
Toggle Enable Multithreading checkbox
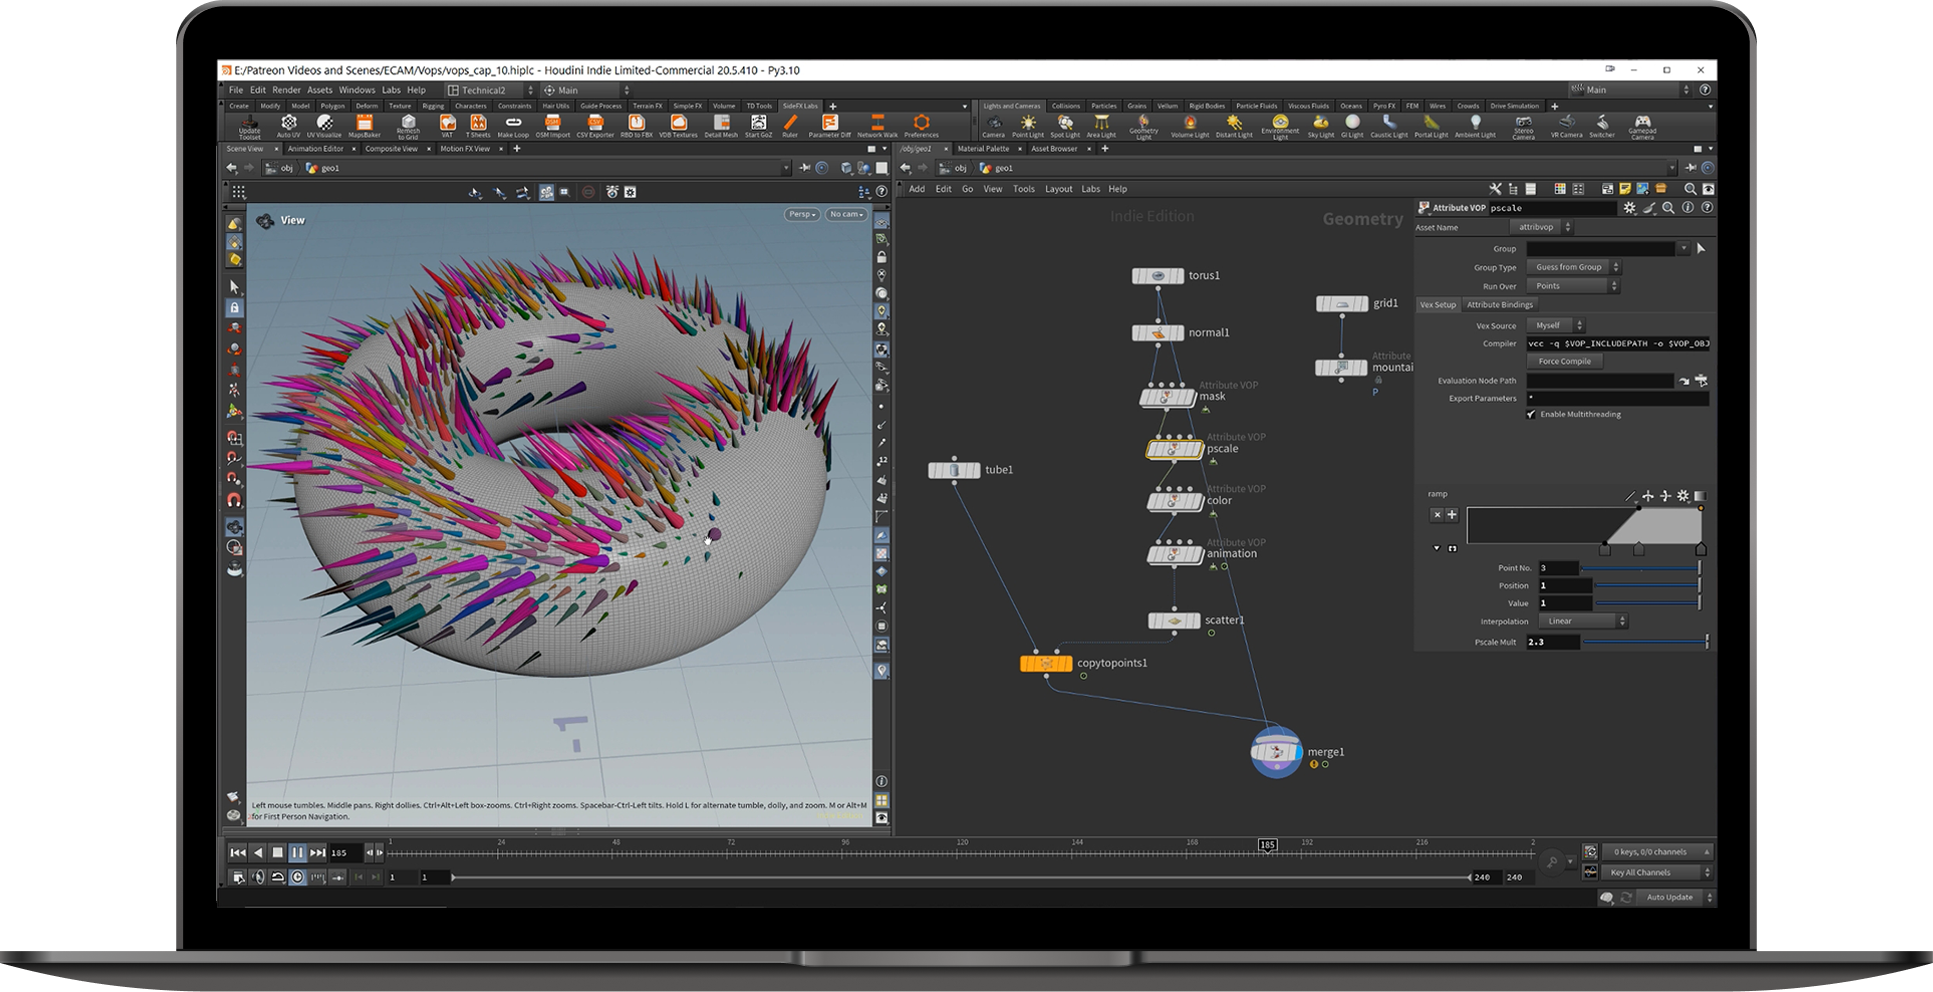[1531, 414]
